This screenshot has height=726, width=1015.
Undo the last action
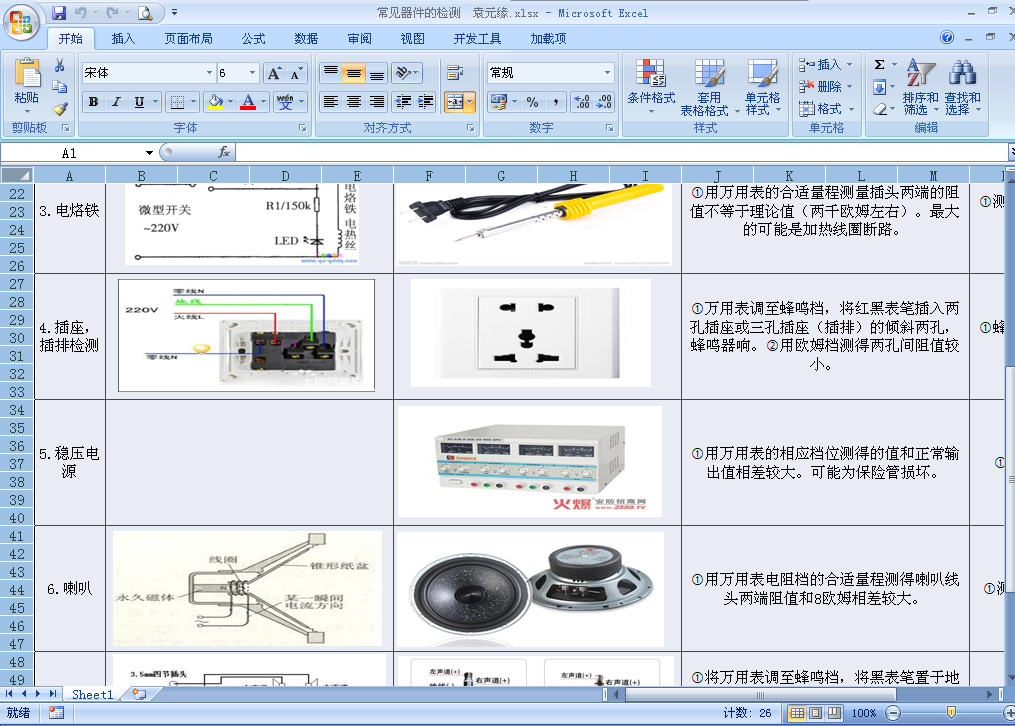[x=80, y=12]
